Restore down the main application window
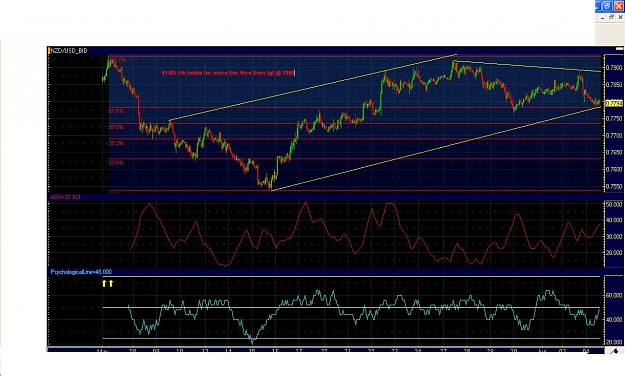Viewport: 625px width, 376px height. pyautogui.click(x=607, y=6)
